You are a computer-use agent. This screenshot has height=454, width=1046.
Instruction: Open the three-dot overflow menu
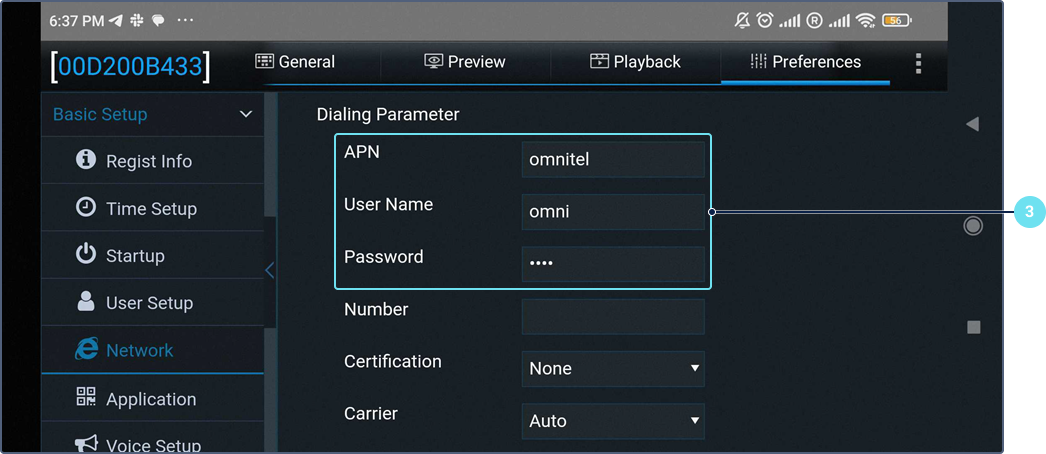click(918, 64)
